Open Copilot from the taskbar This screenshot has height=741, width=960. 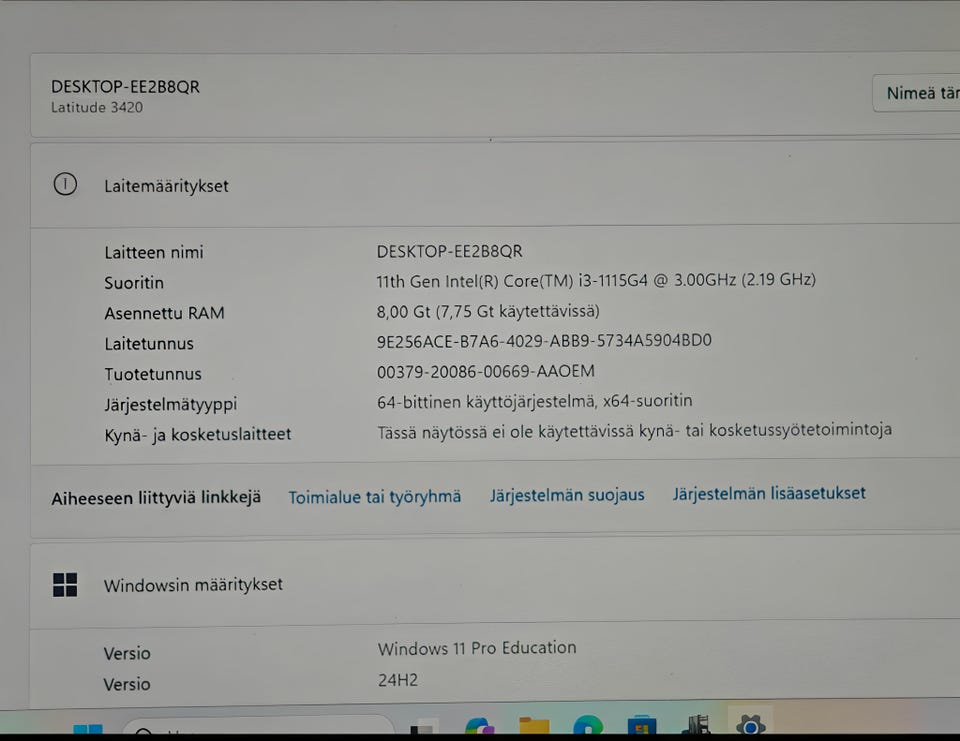tap(479, 725)
